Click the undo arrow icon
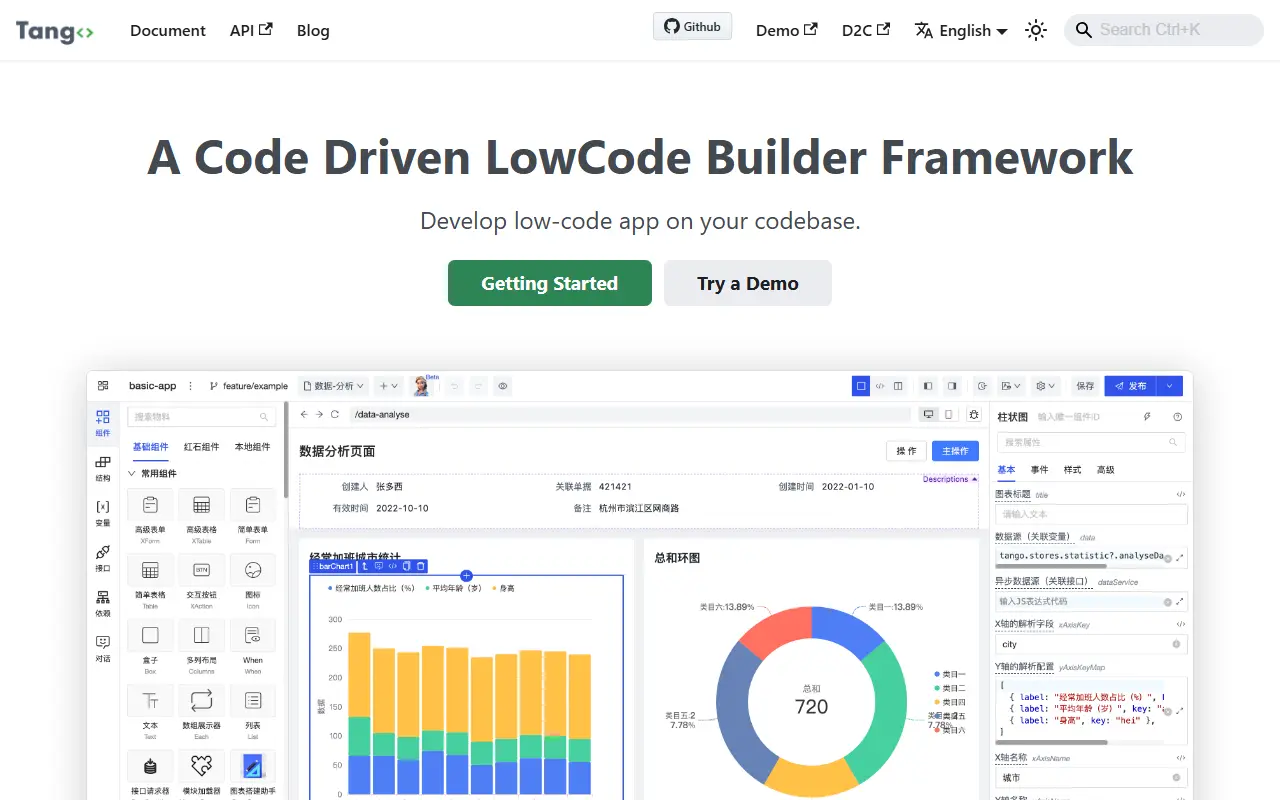1280x800 pixels. click(x=455, y=386)
